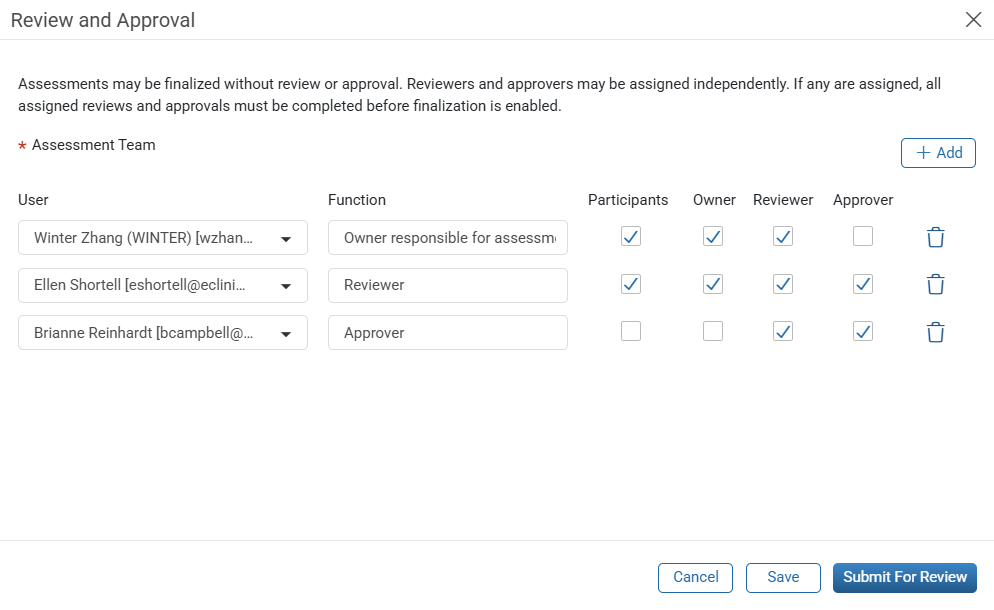Delete the Ellen Shortell team row
Viewport: 994px width, 610px height.
936,285
